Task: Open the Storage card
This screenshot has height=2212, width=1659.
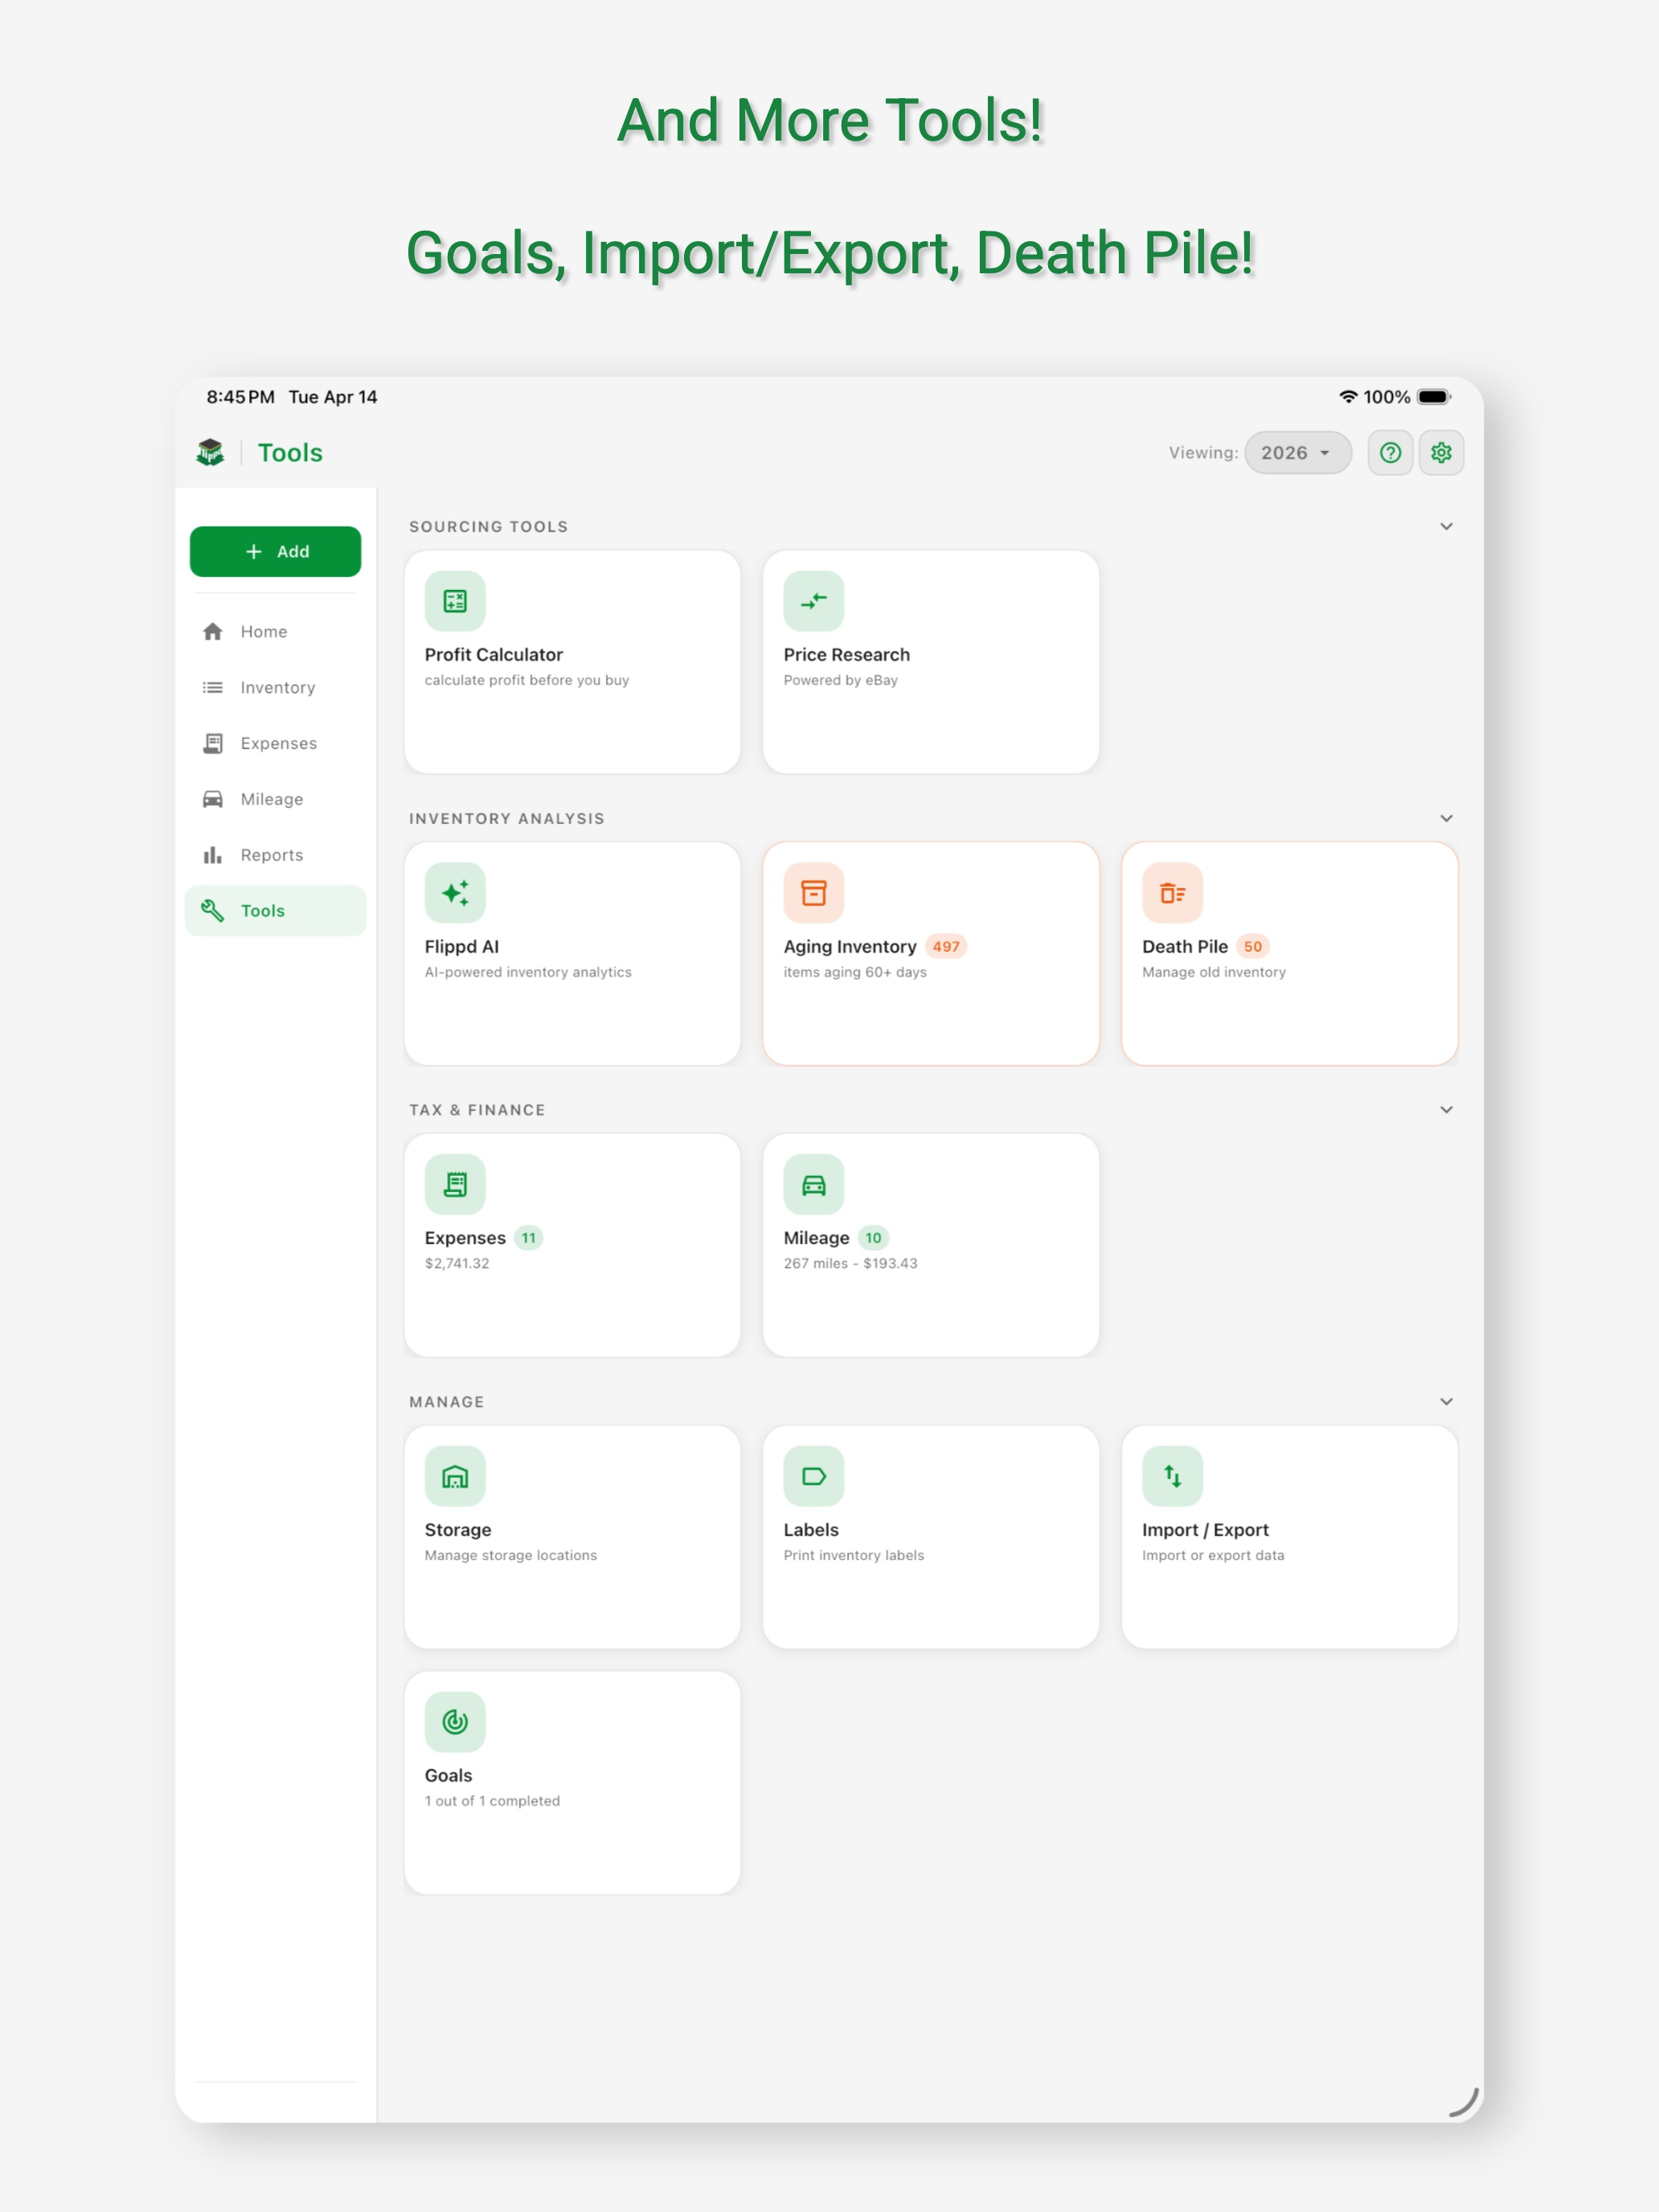Action: pyautogui.click(x=572, y=1538)
